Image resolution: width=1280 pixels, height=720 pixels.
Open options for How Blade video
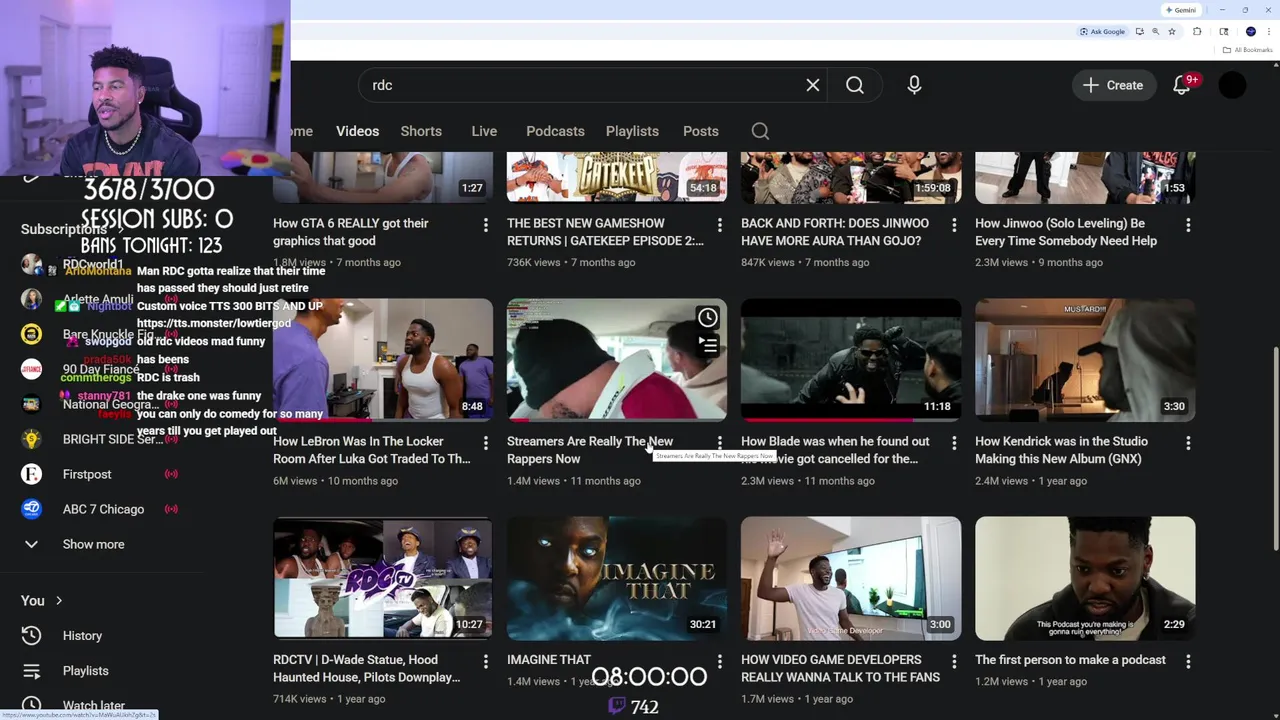coord(954,443)
